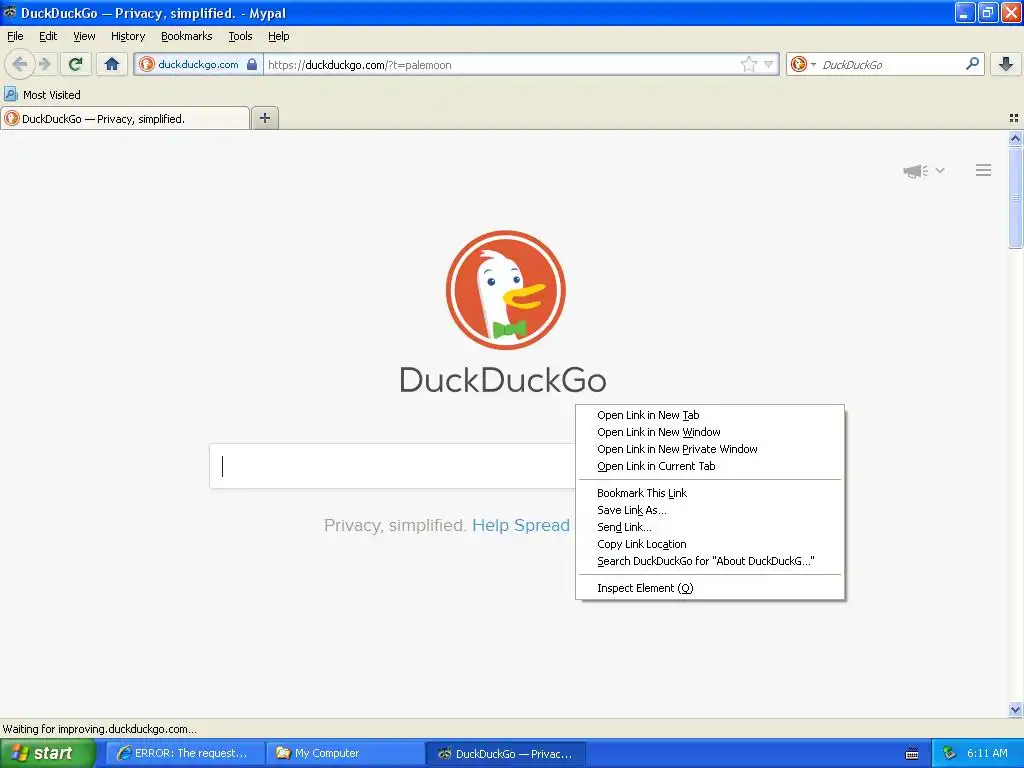This screenshot has width=1024, height=768.
Task: Bookmark page with the star icon
Action: (748, 64)
